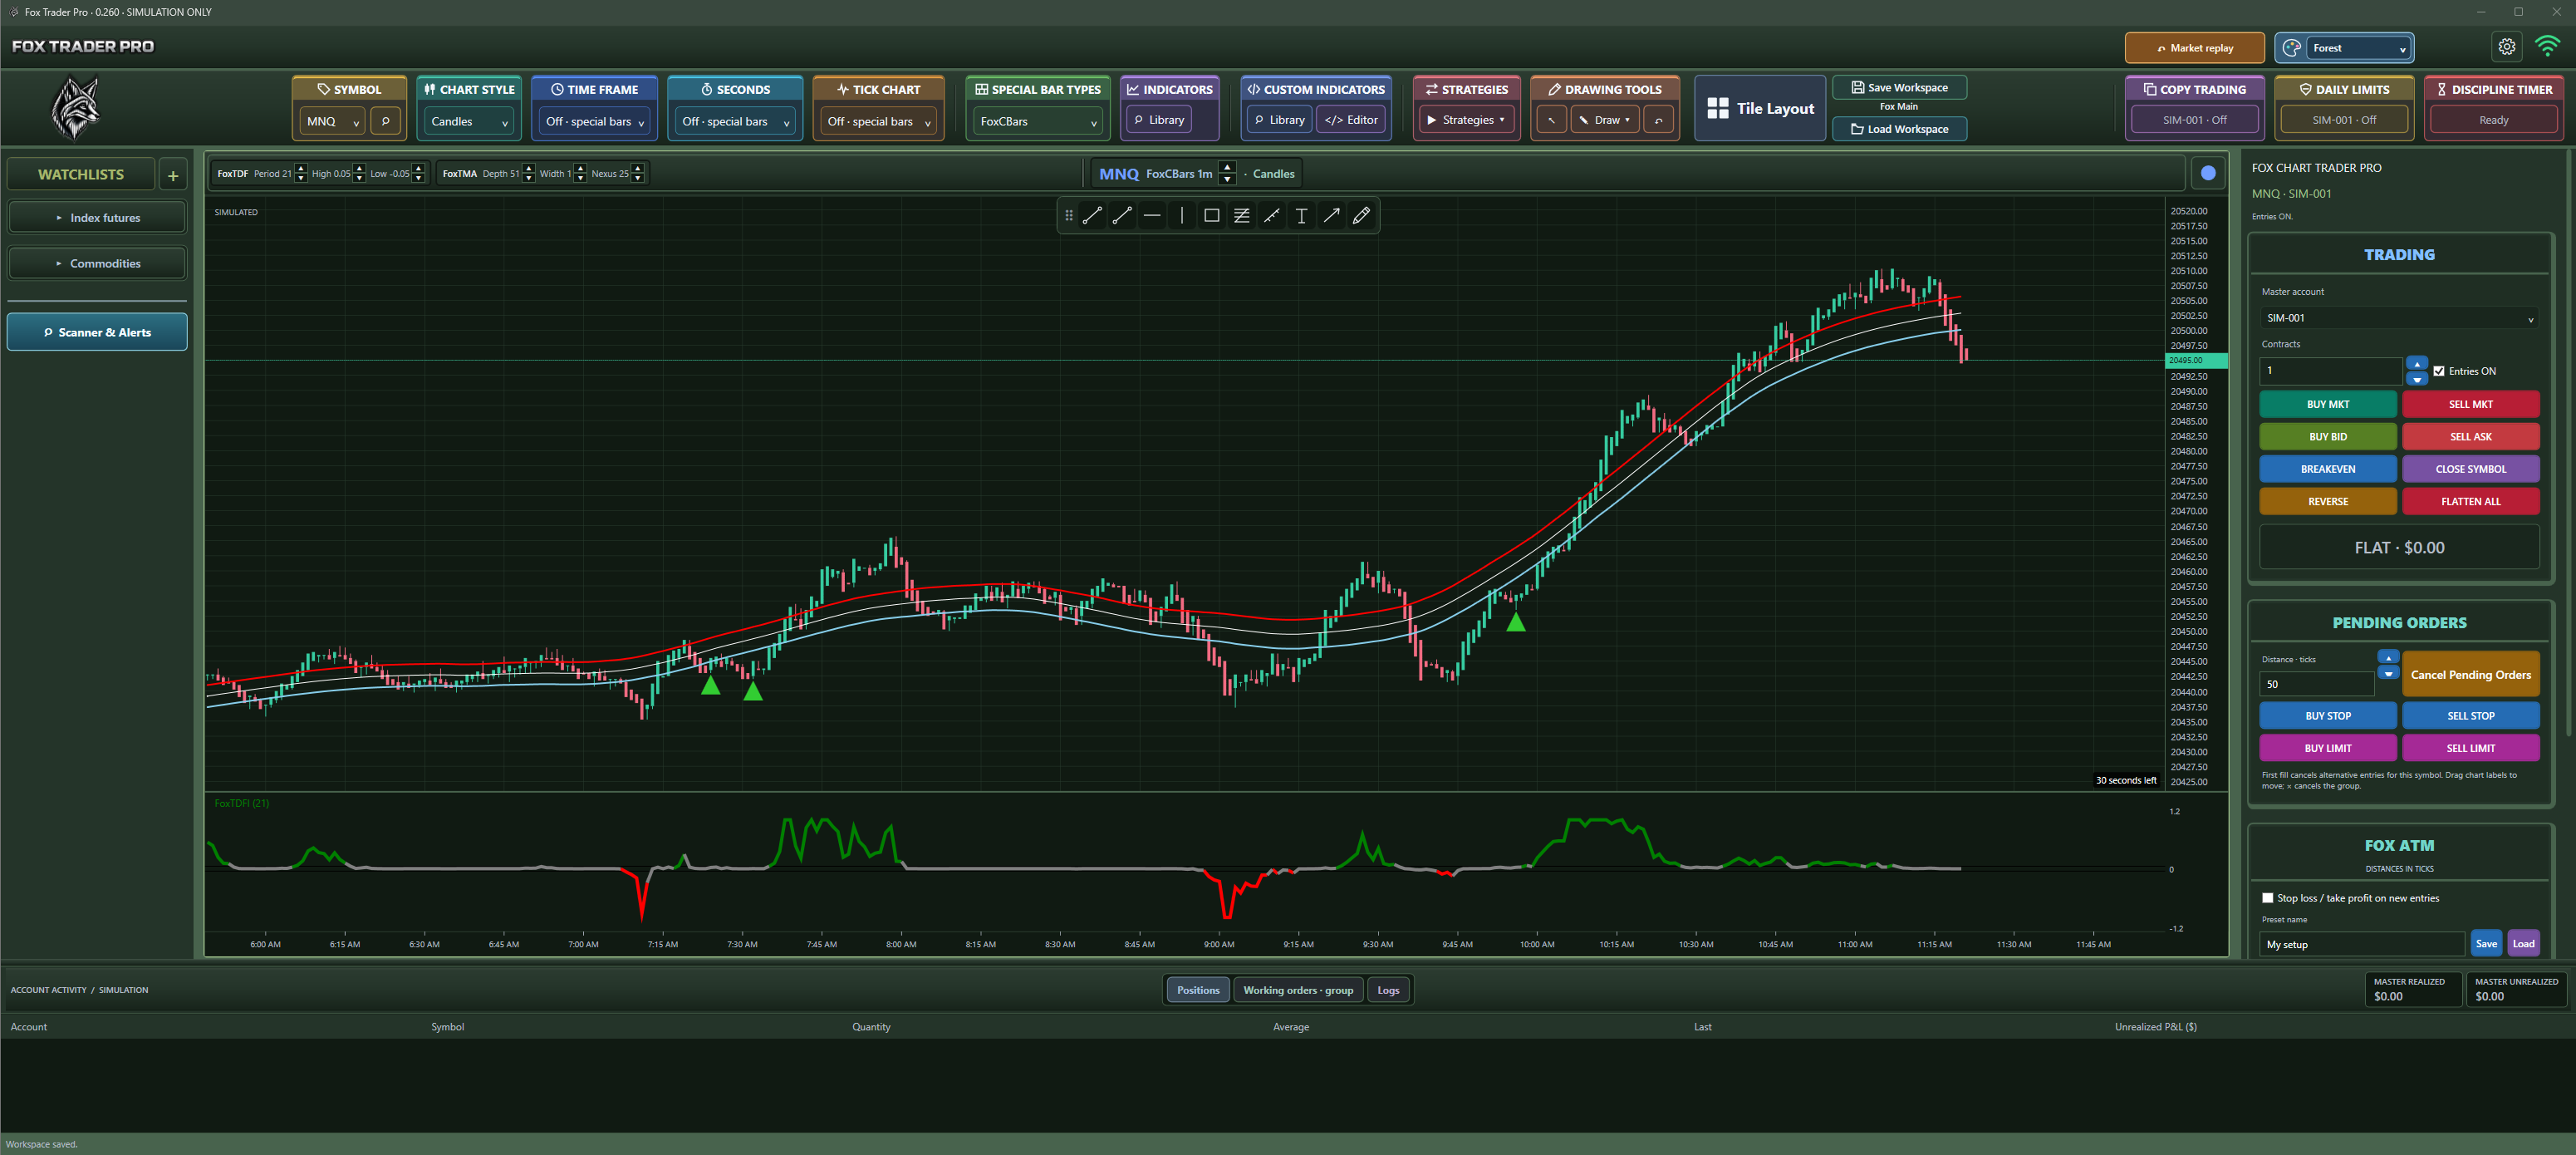Expand the Index futures watchlist
Viewport: 2576px width, 1155px height.
[x=97, y=218]
